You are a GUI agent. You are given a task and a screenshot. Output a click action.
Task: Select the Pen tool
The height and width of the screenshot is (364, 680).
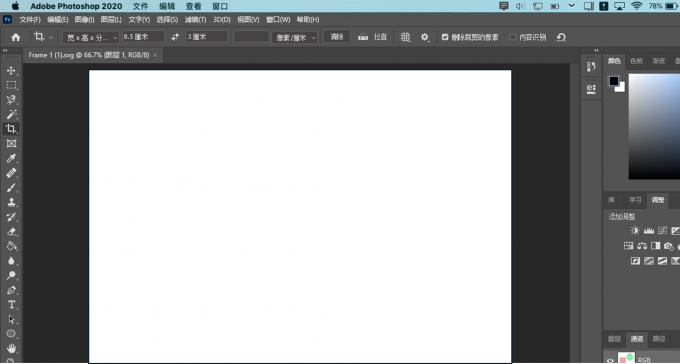(x=11, y=290)
